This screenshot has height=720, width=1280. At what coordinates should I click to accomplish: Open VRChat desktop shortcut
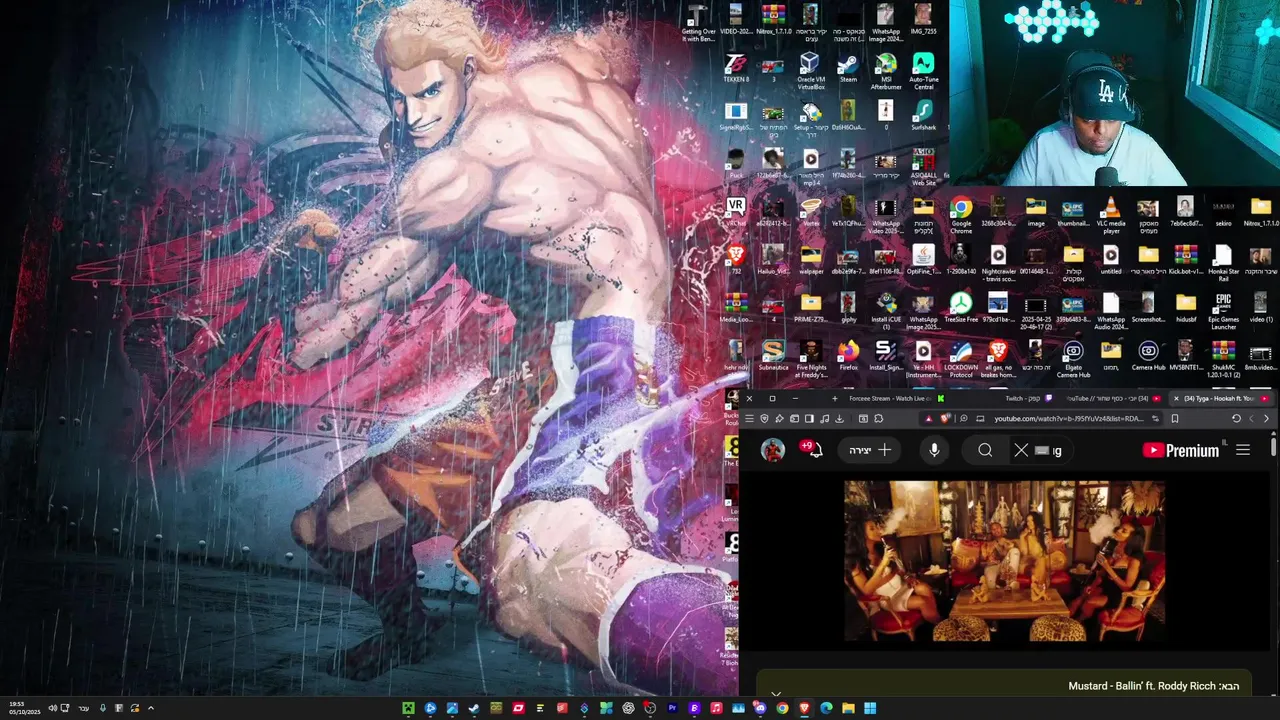[x=736, y=212]
